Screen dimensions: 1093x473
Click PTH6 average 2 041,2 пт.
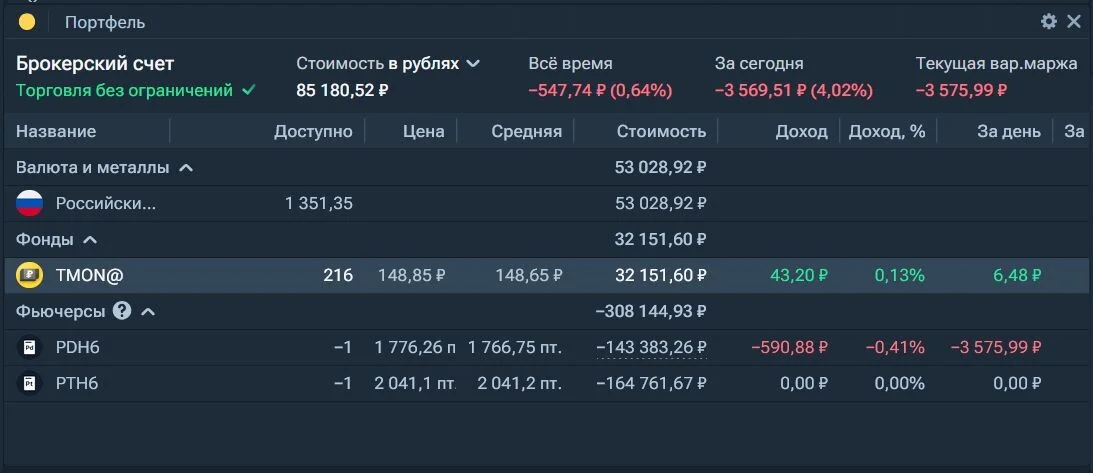[519, 383]
